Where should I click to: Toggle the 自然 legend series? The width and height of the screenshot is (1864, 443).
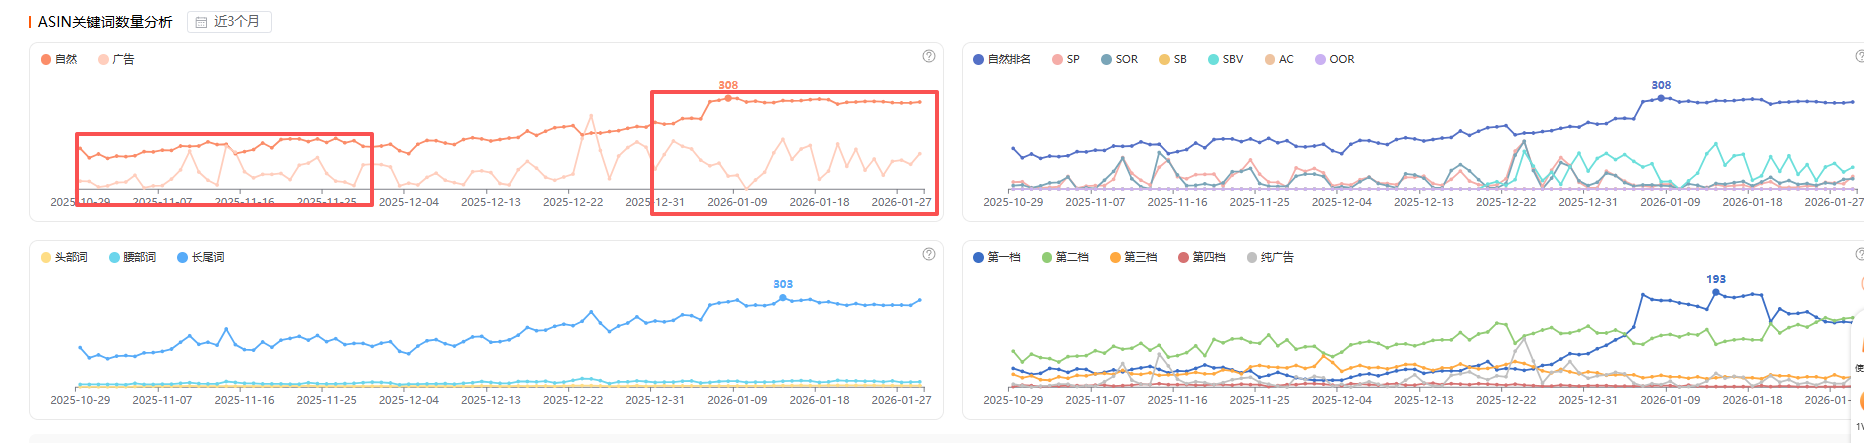tap(59, 59)
